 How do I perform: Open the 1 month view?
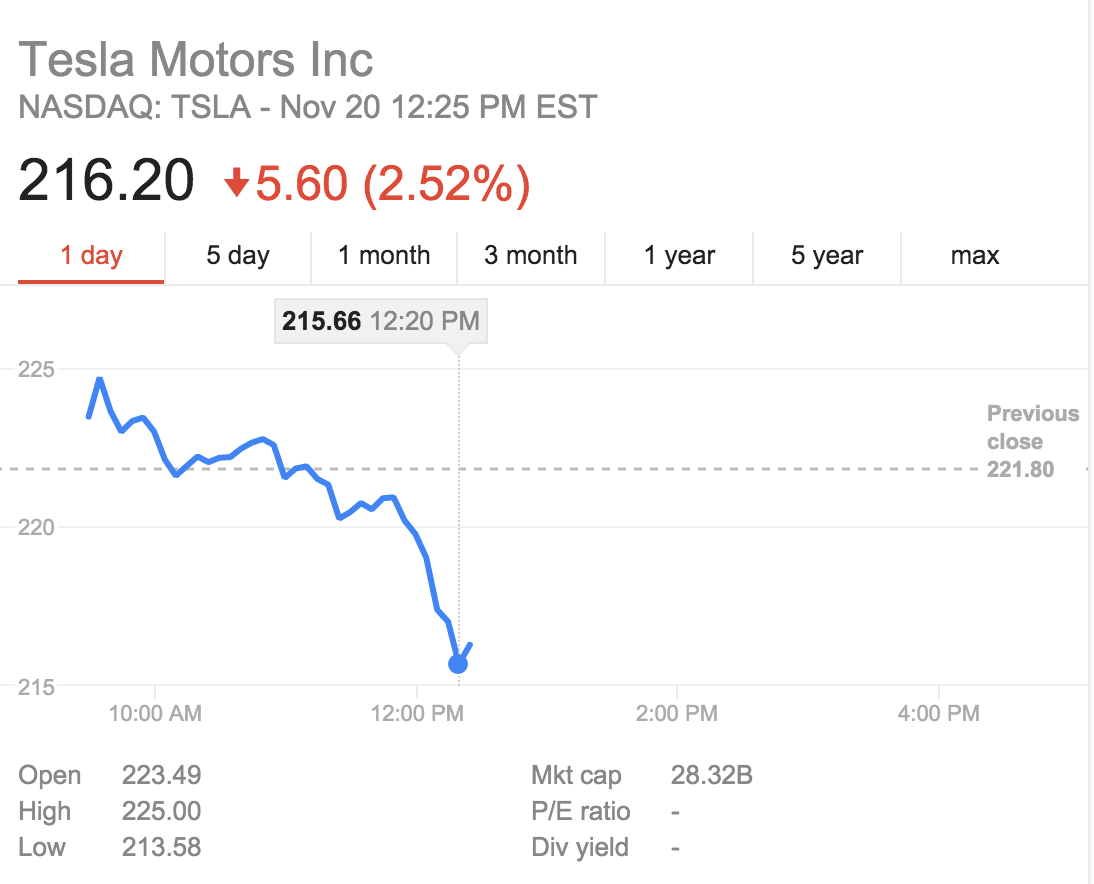click(384, 256)
